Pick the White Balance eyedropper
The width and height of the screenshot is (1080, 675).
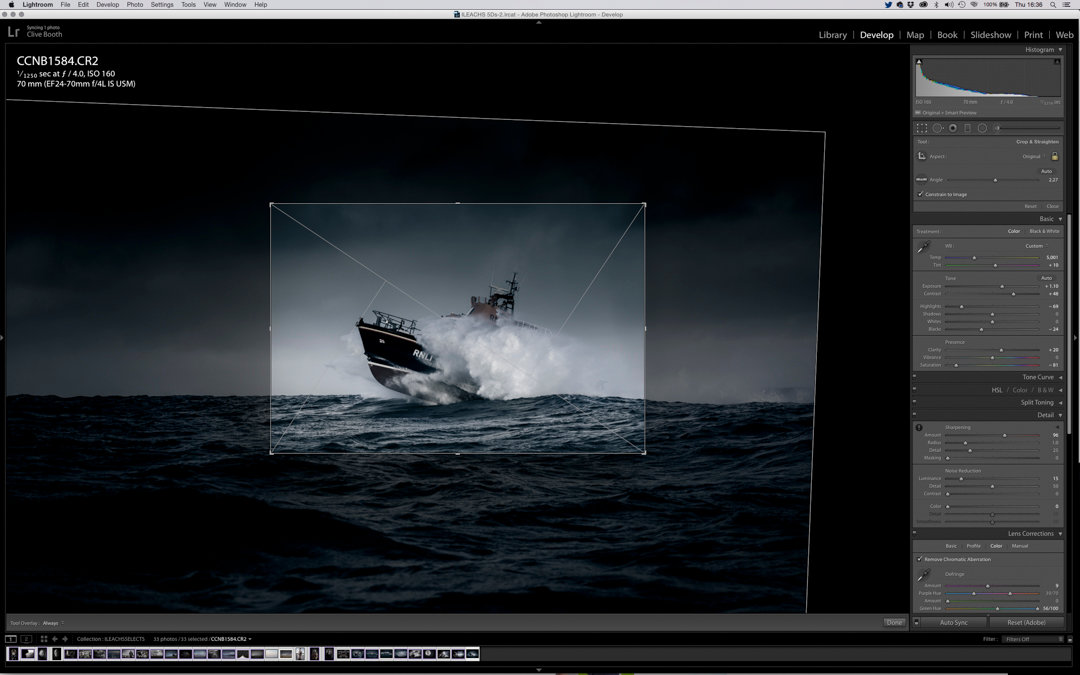coord(923,247)
